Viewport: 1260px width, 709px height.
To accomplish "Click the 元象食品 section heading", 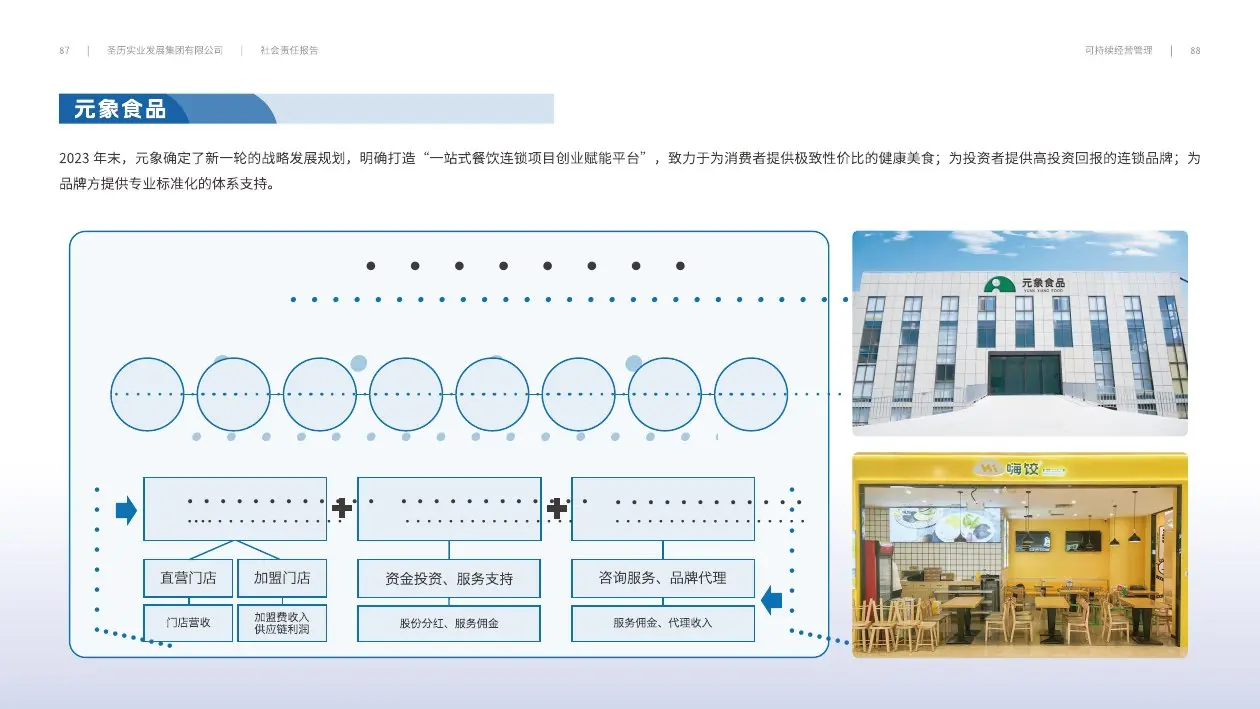I will point(121,109).
